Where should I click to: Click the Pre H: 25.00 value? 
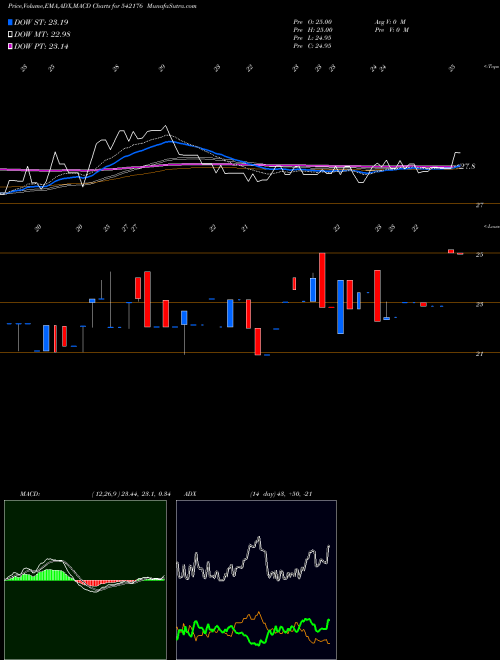click(x=313, y=30)
